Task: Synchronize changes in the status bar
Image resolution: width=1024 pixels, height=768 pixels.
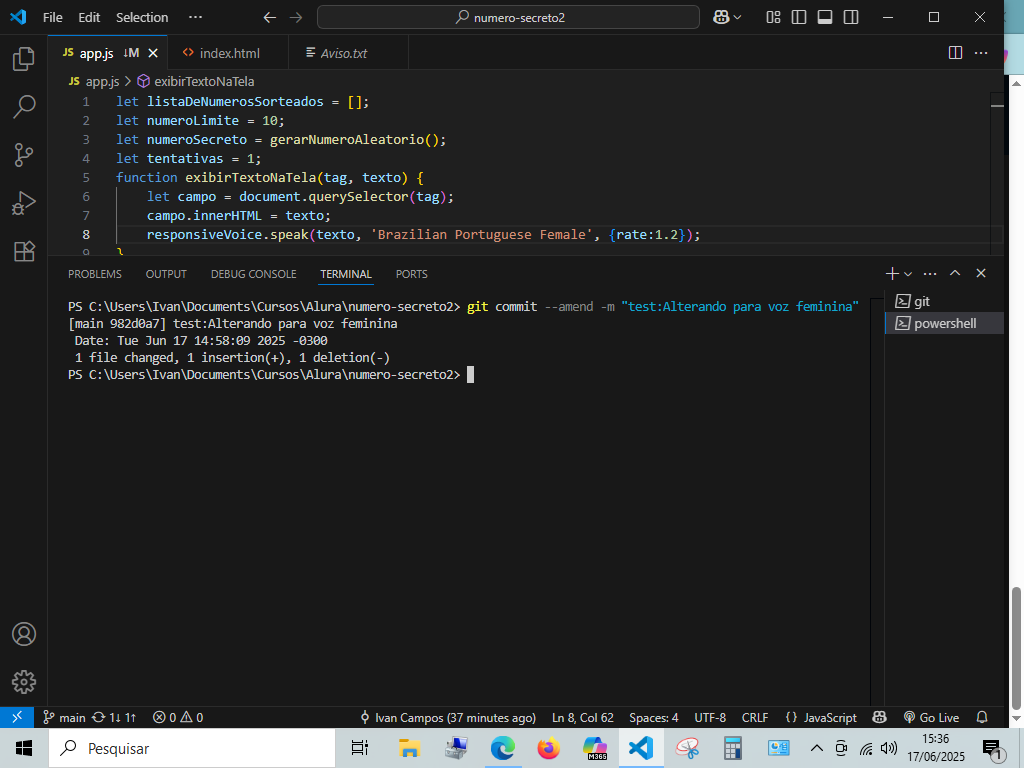Action: (114, 717)
